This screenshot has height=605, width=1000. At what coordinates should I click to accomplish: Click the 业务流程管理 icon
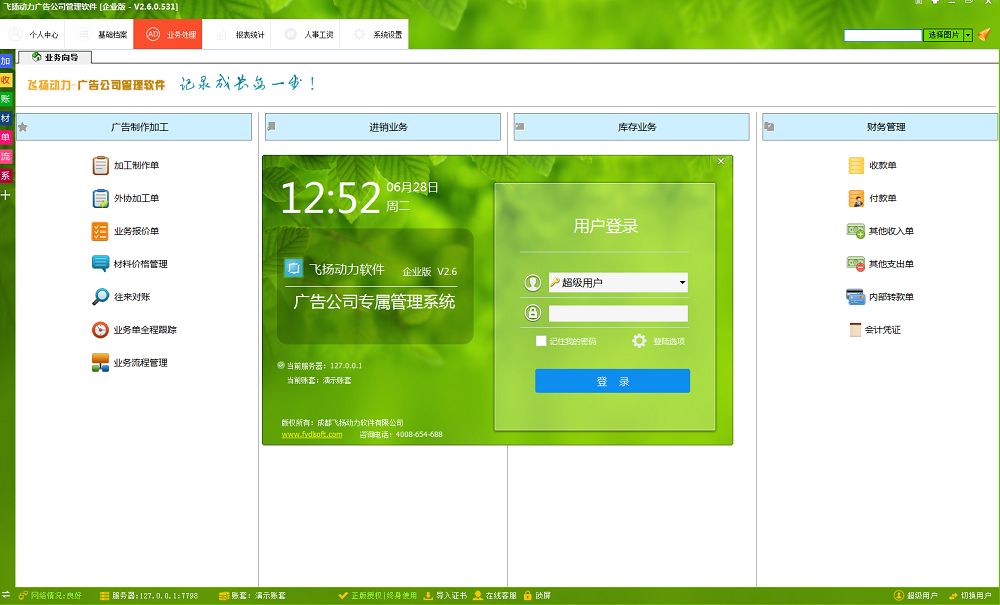[100, 363]
